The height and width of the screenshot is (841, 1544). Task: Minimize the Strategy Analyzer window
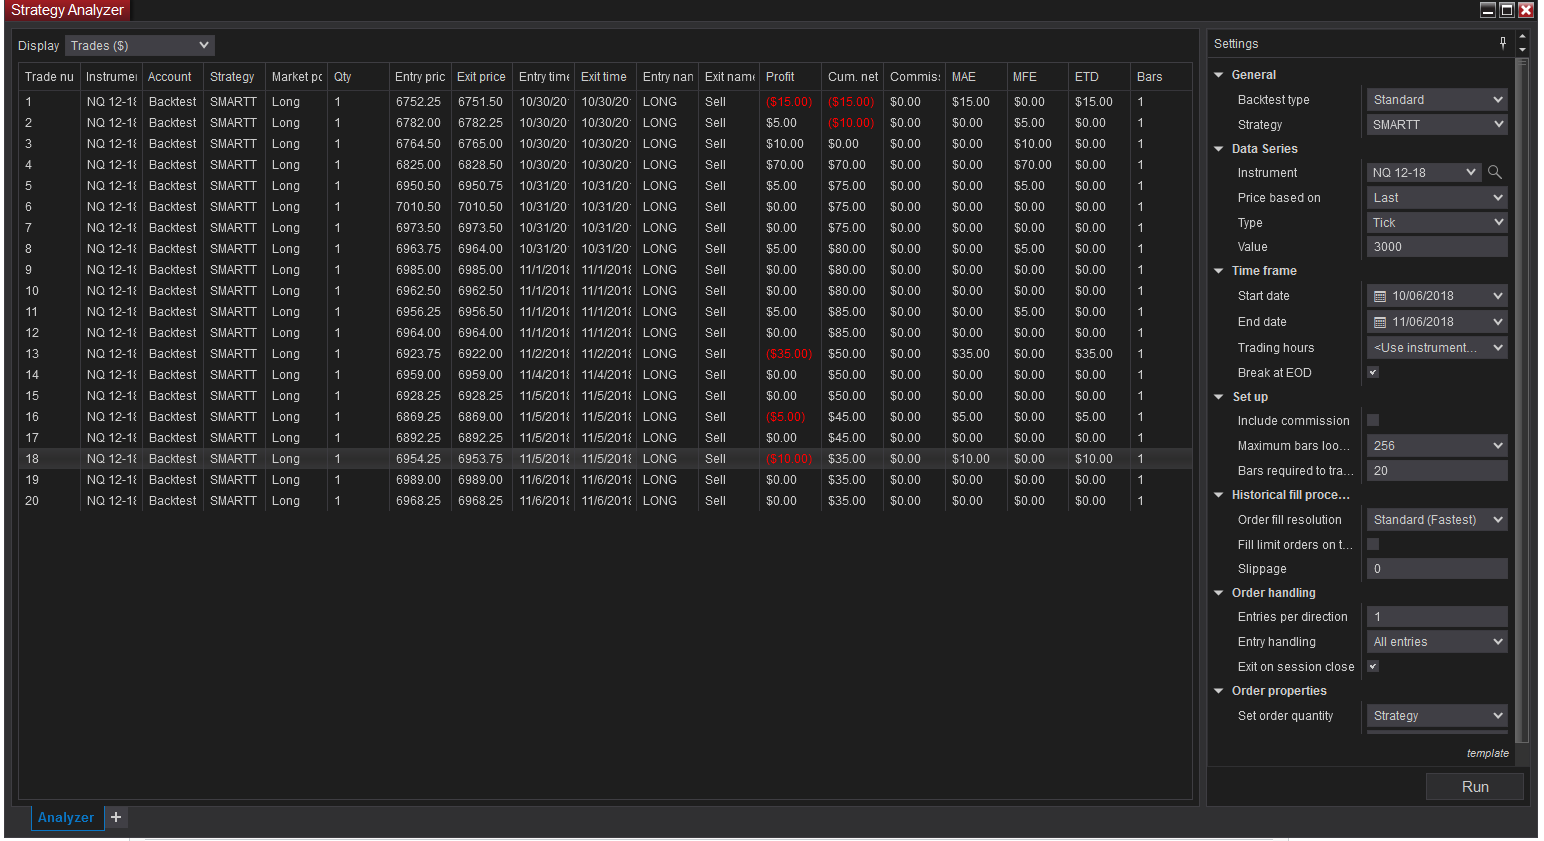tap(1488, 10)
